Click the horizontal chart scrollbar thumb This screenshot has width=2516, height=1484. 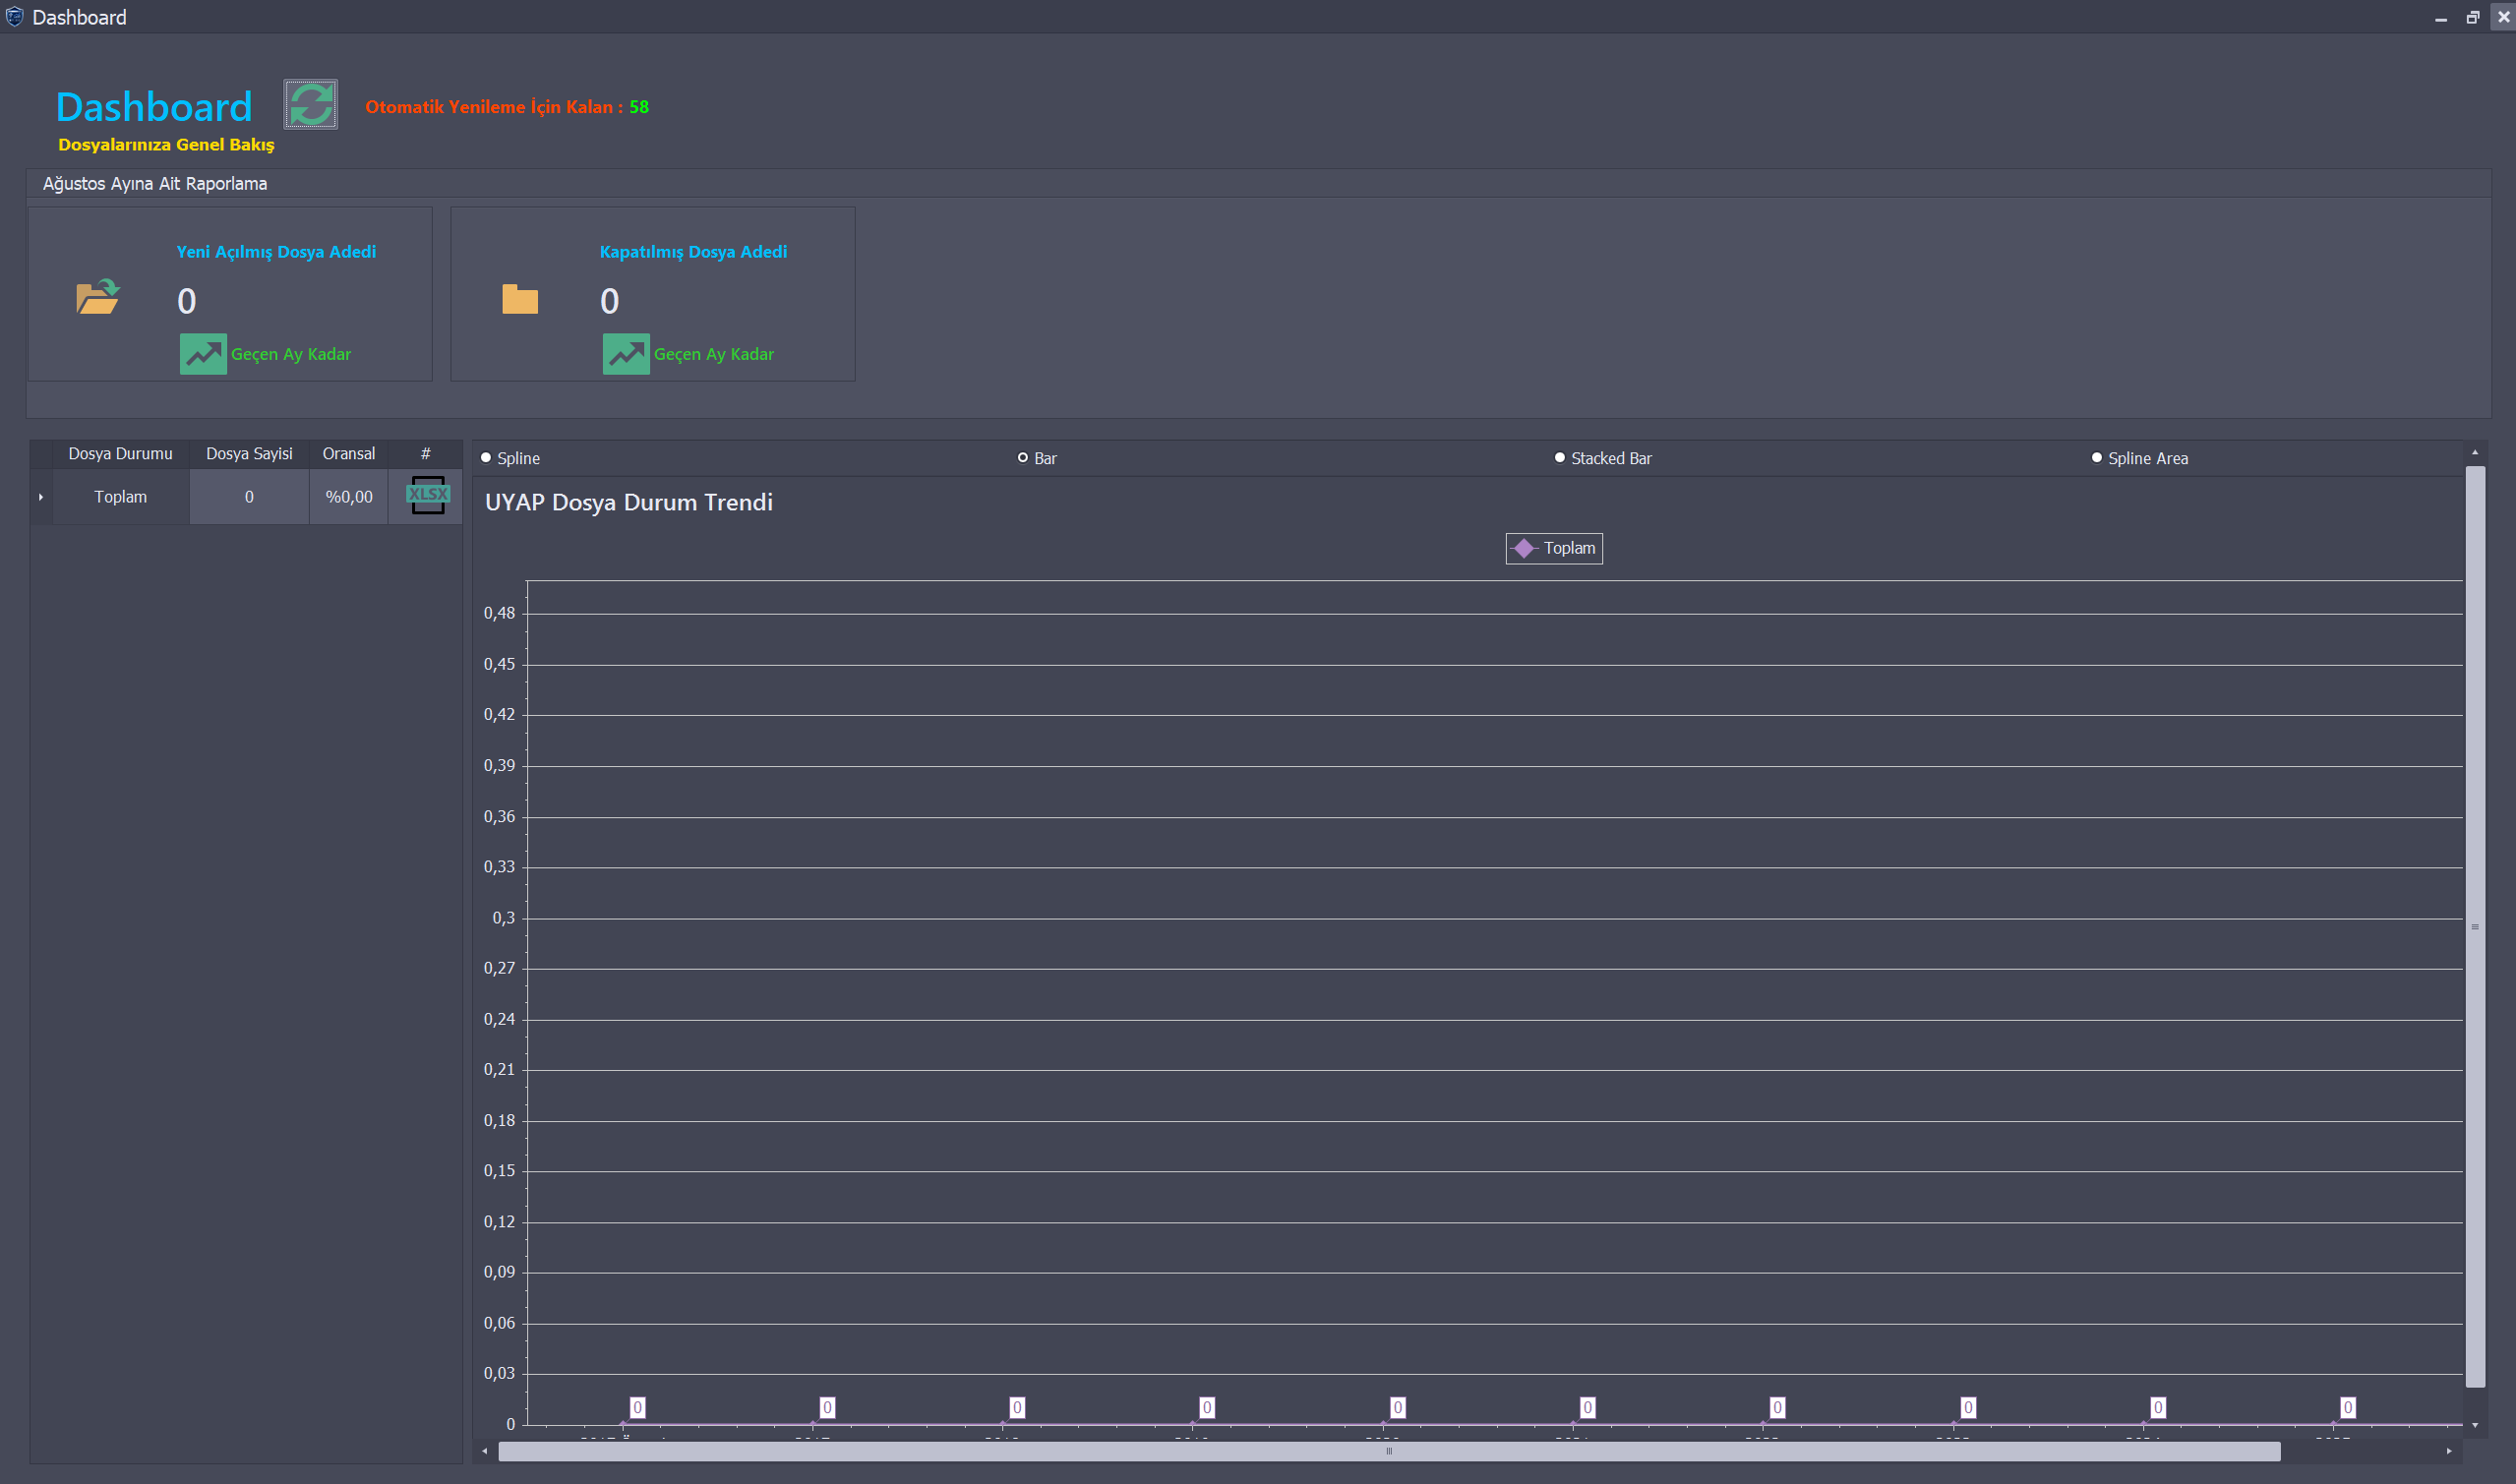click(1389, 1451)
